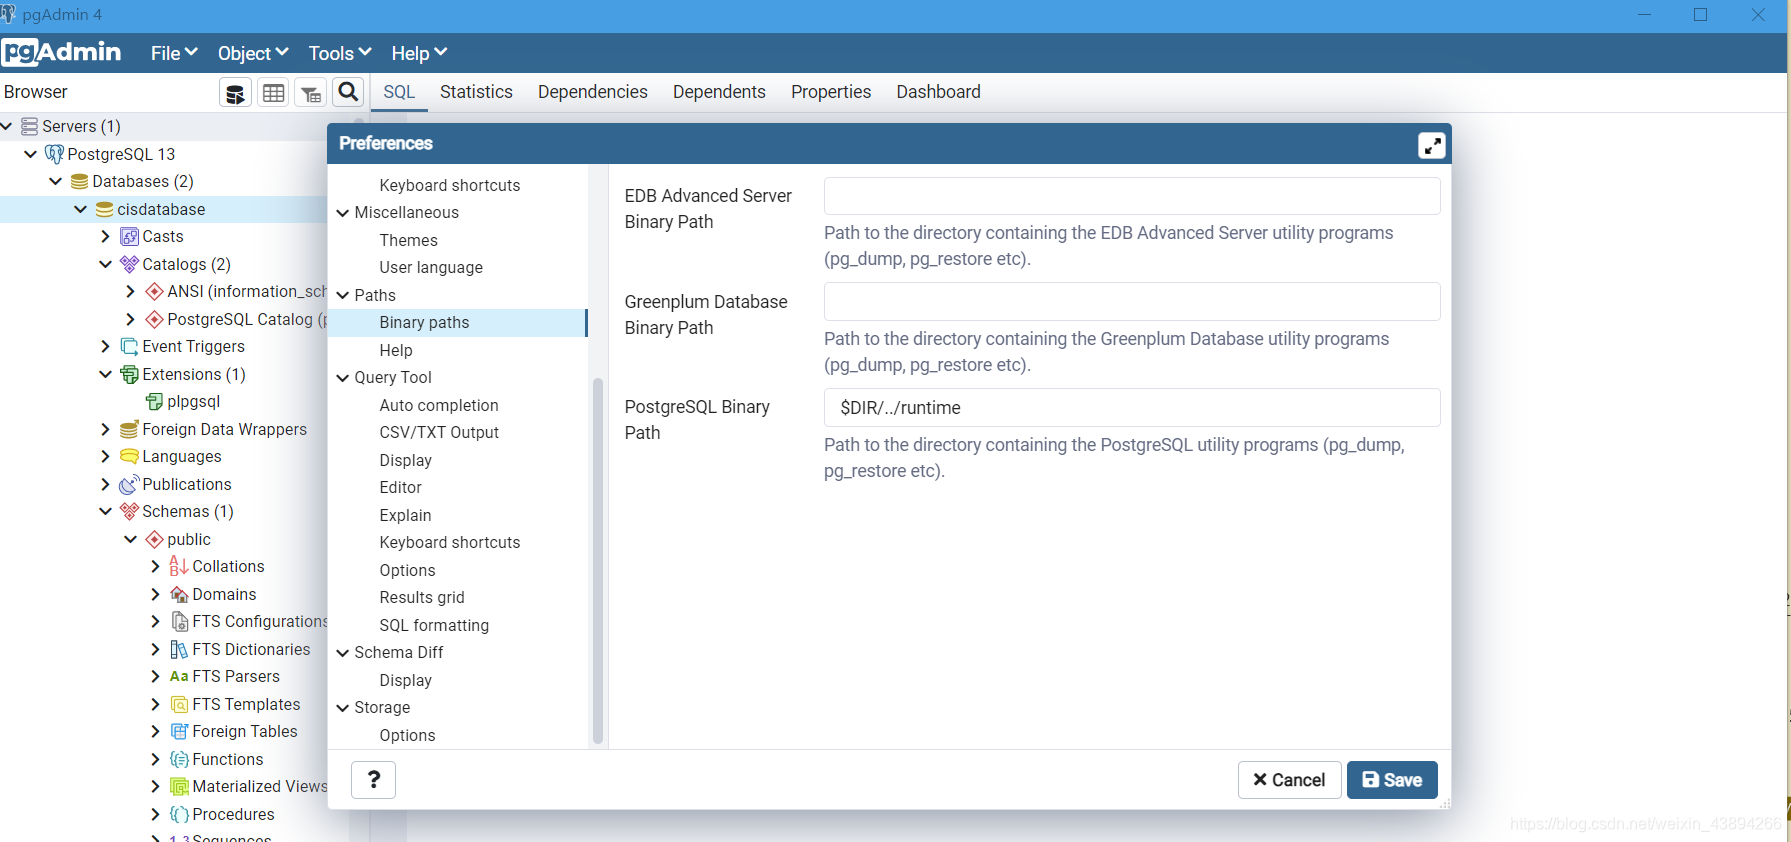
Task: Collapse the Catalogs tree node
Action: click(105, 264)
